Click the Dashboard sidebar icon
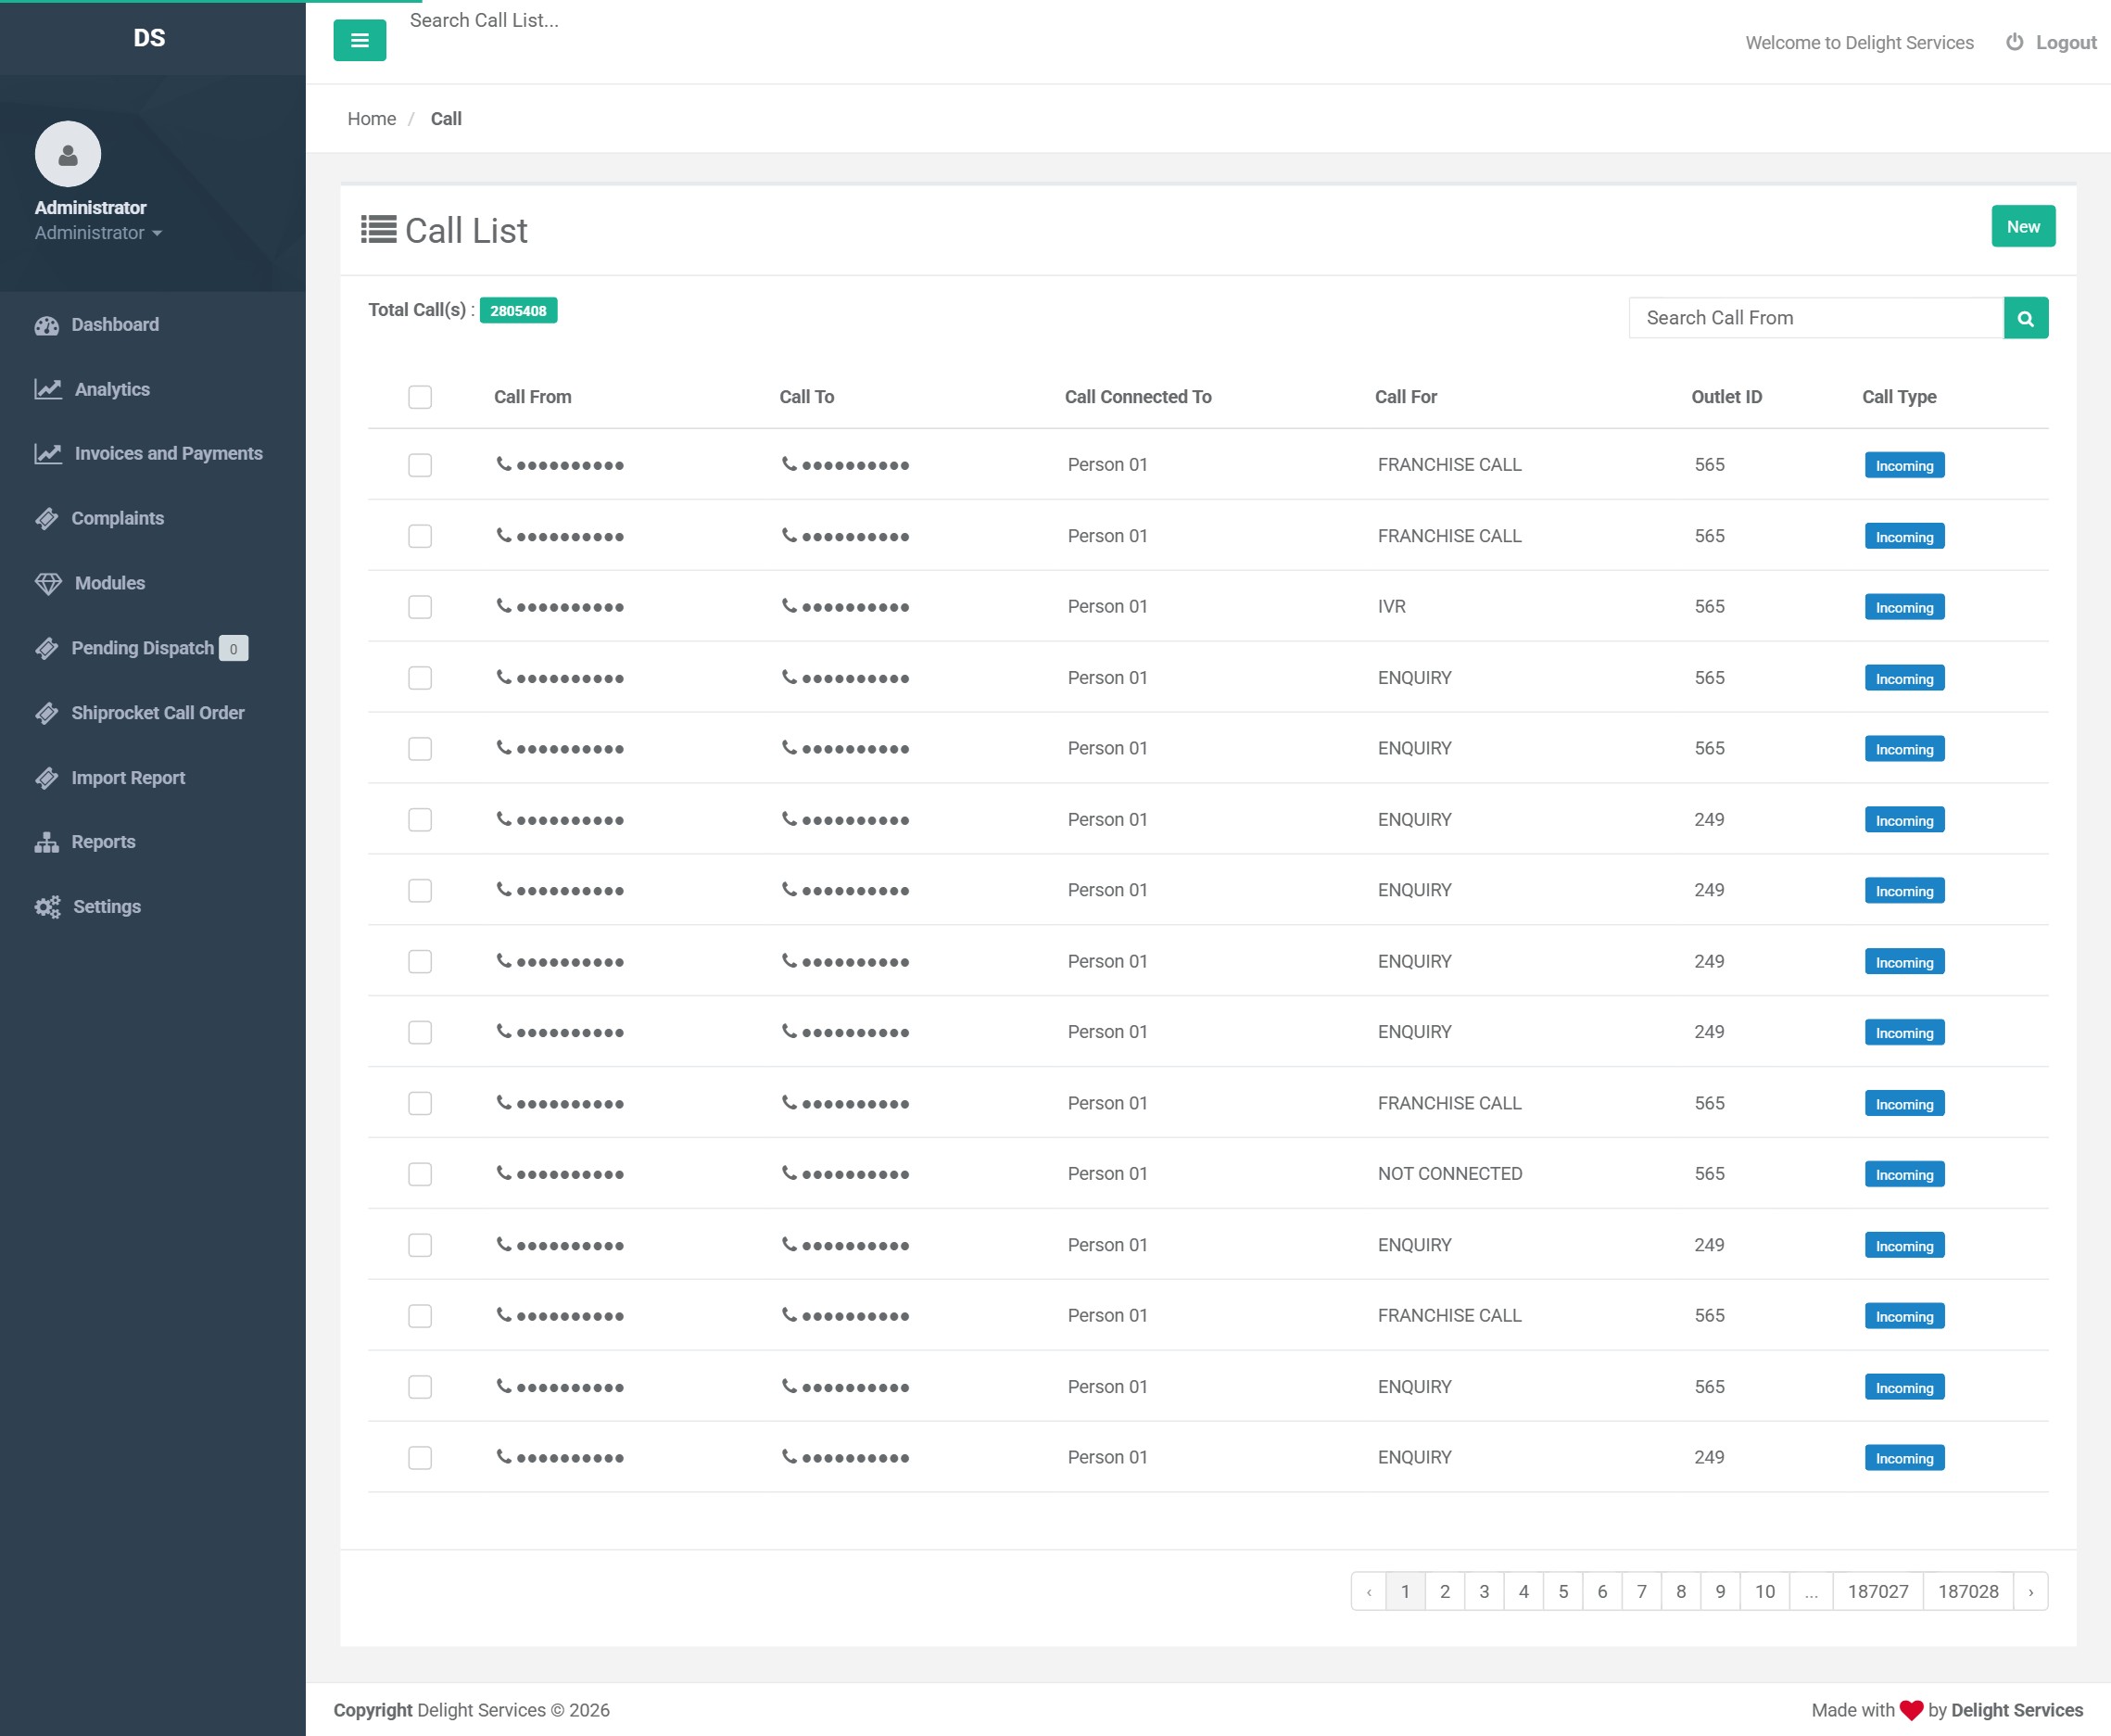Screen dimensions: 2111x1736 click(x=47, y=325)
